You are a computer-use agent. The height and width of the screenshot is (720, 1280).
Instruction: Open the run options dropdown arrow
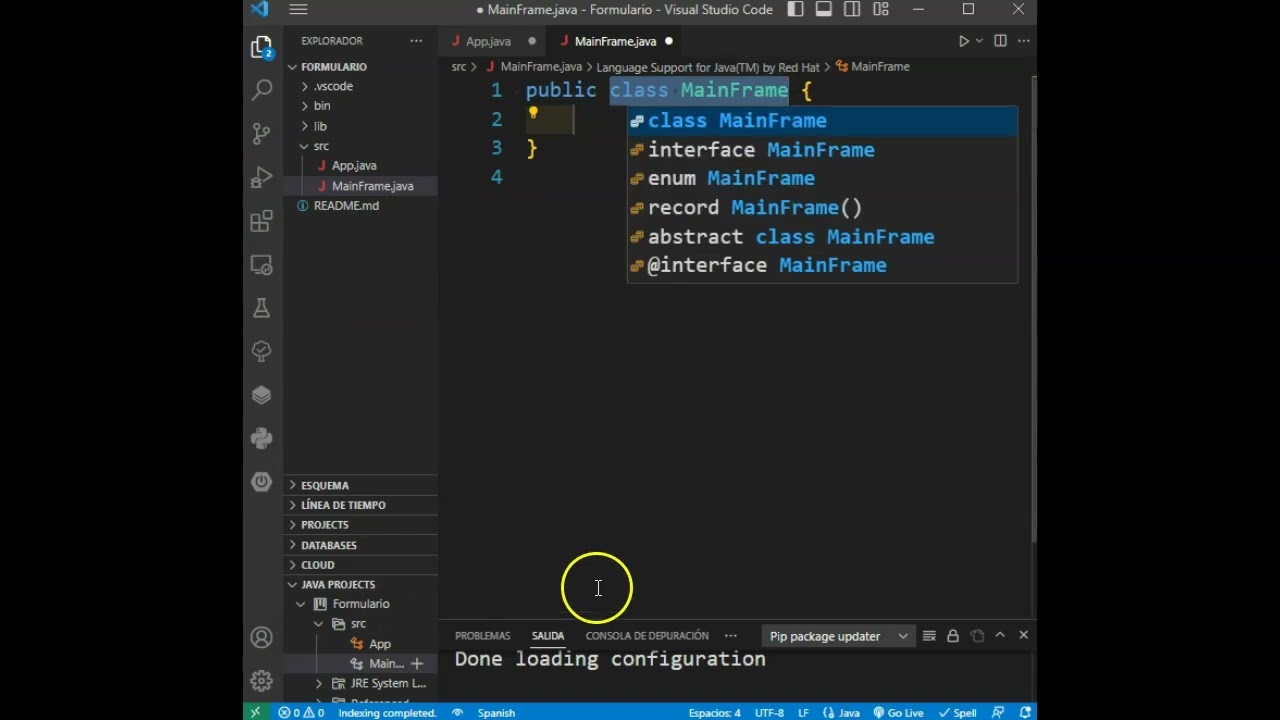tap(980, 41)
